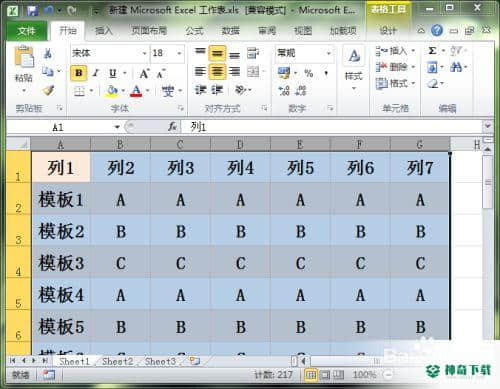The image size is (500, 389).
Task: Align text to top of cell
Action: [200, 52]
